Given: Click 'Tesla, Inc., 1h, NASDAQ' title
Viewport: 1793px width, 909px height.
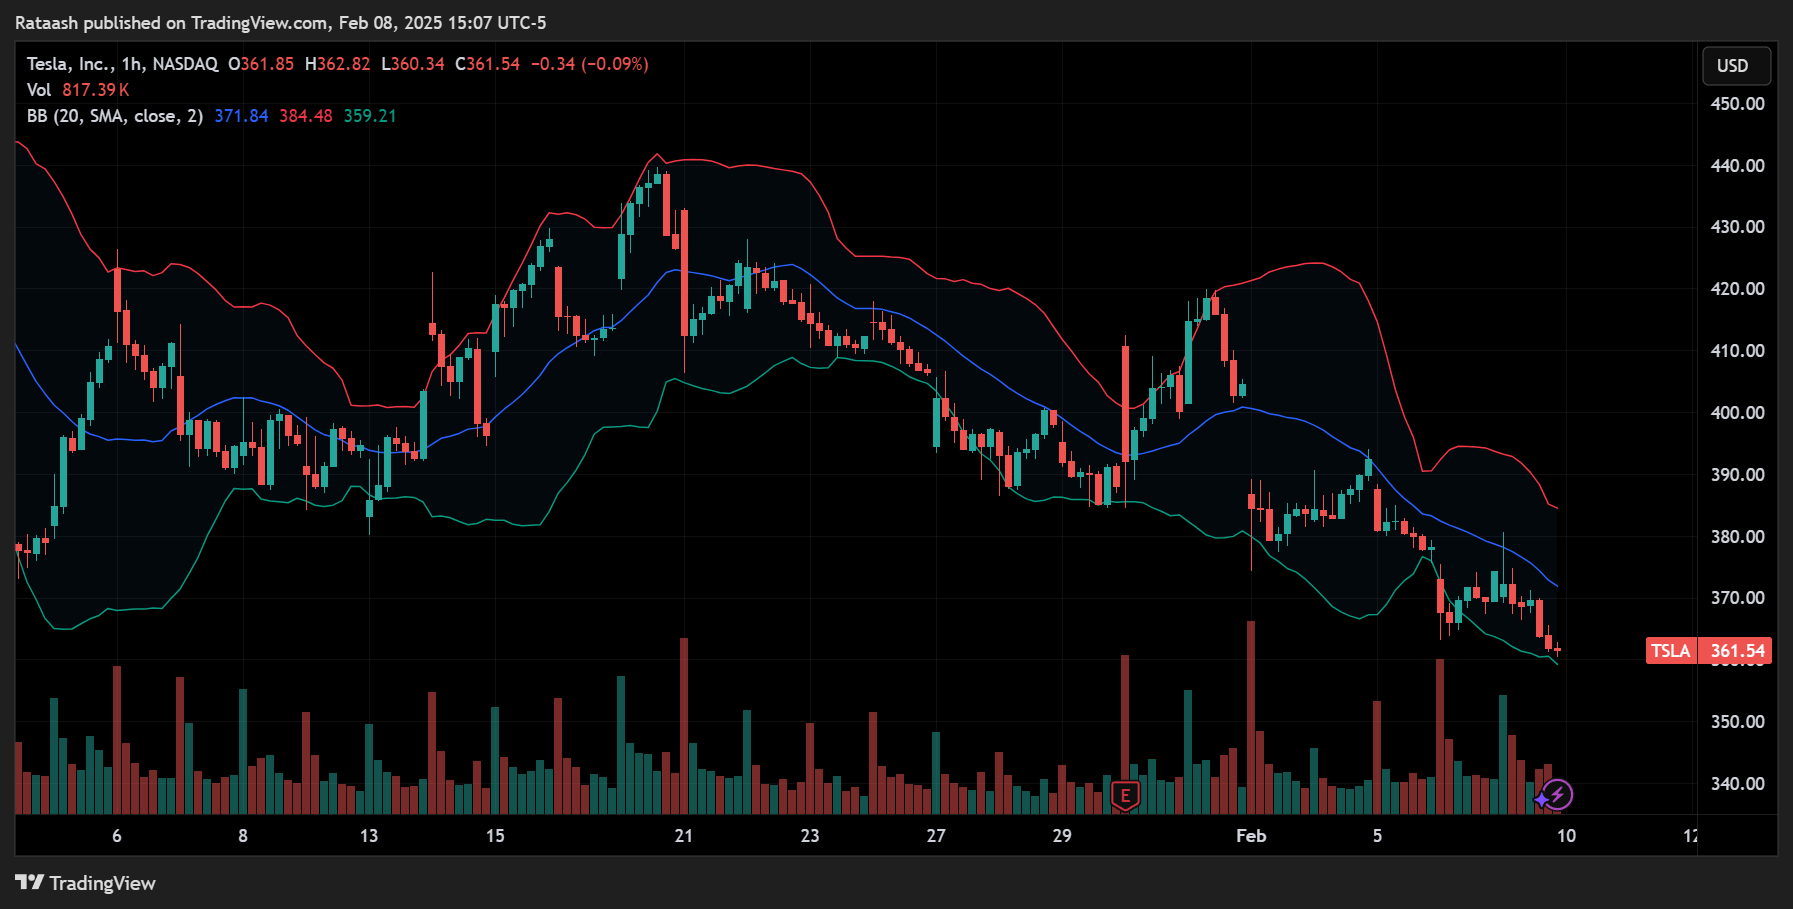Looking at the screenshot, I should click(x=122, y=64).
